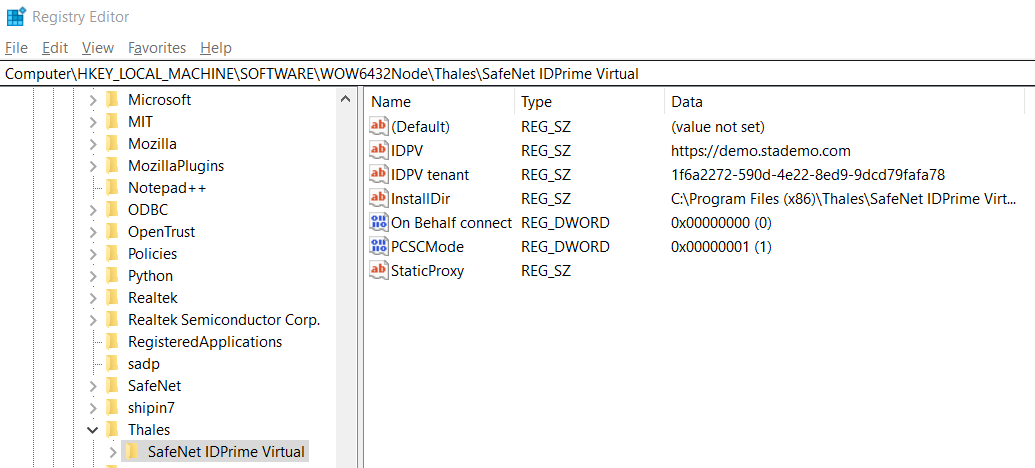Select the Realtek Semiconductor Corp. key label
Image resolution: width=1035 pixels, height=468 pixels.
[x=224, y=320]
